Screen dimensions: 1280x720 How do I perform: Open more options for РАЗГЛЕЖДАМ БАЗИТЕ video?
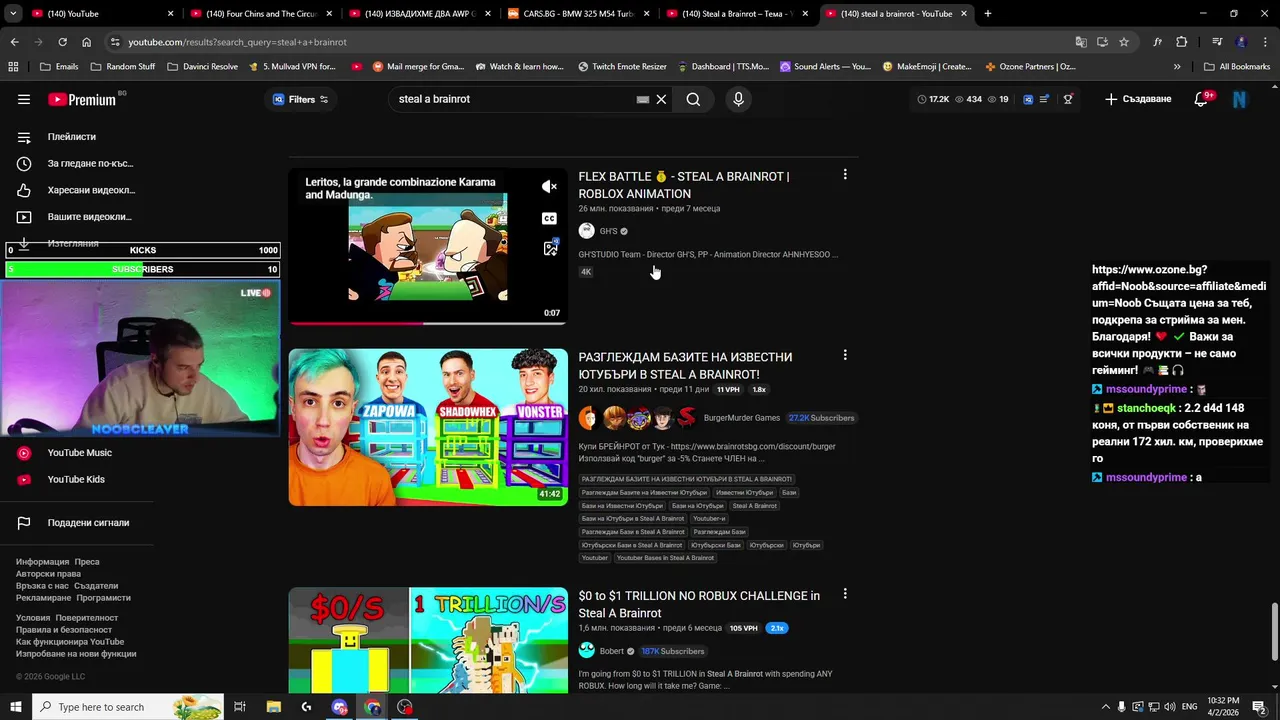[845, 355]
